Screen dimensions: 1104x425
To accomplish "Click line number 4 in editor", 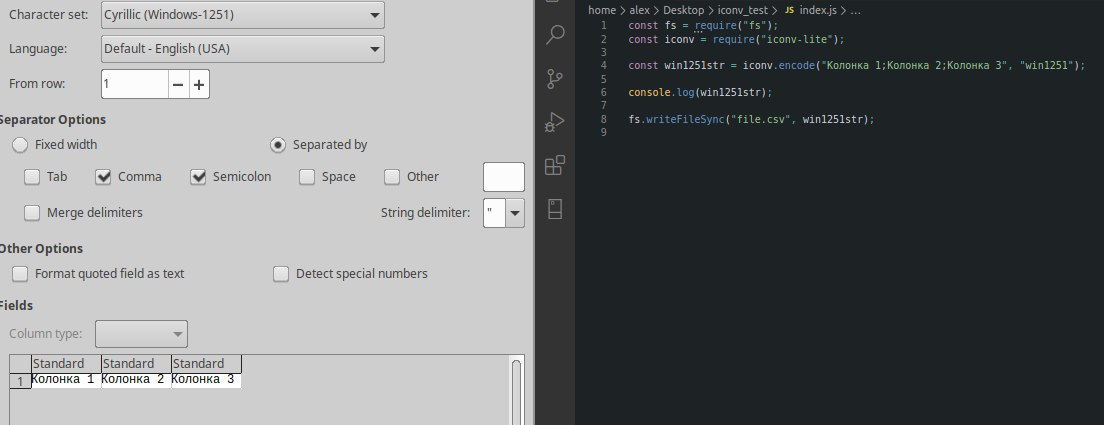I will [x=603, y=65].
